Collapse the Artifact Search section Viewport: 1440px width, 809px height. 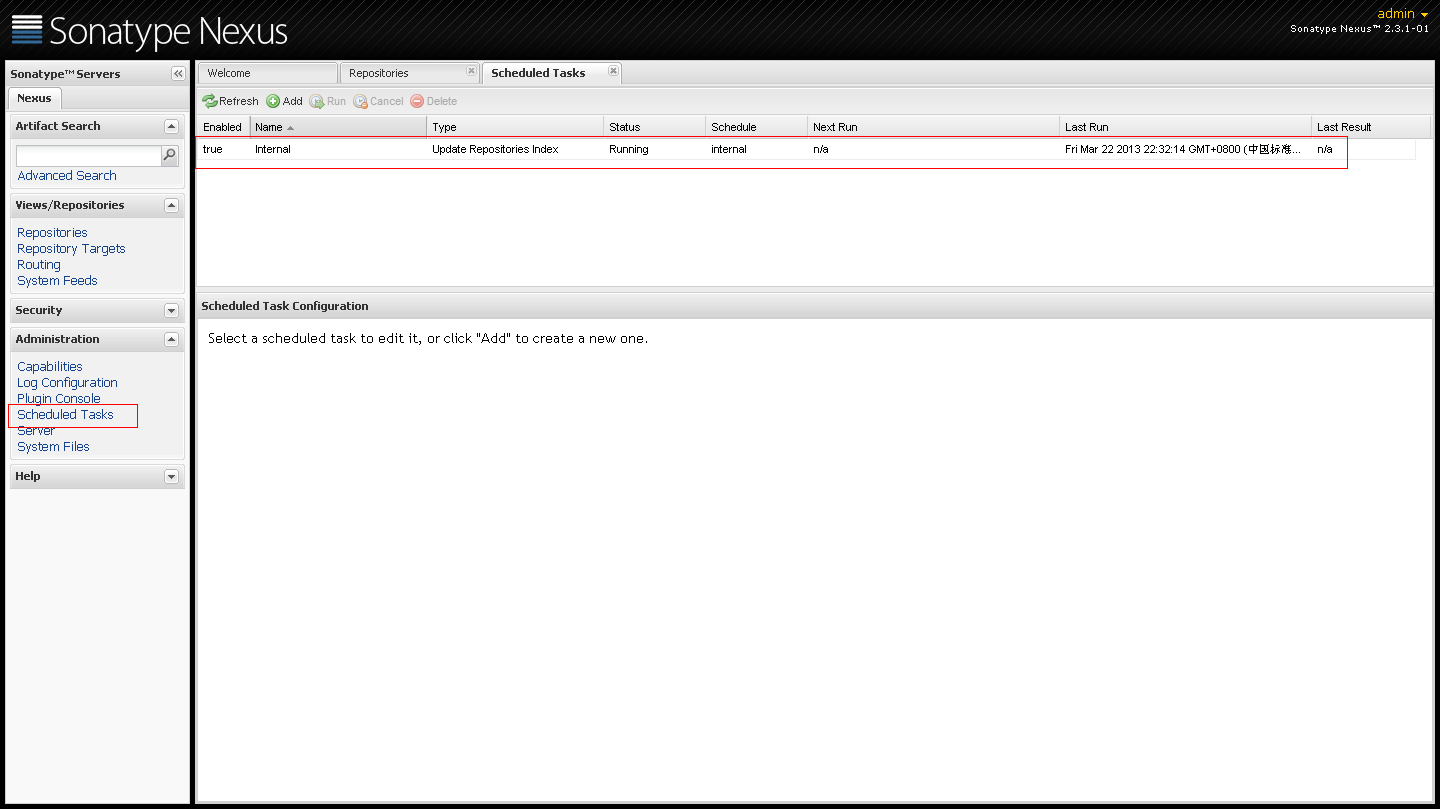pyautogui.click(x=171, y=127)
